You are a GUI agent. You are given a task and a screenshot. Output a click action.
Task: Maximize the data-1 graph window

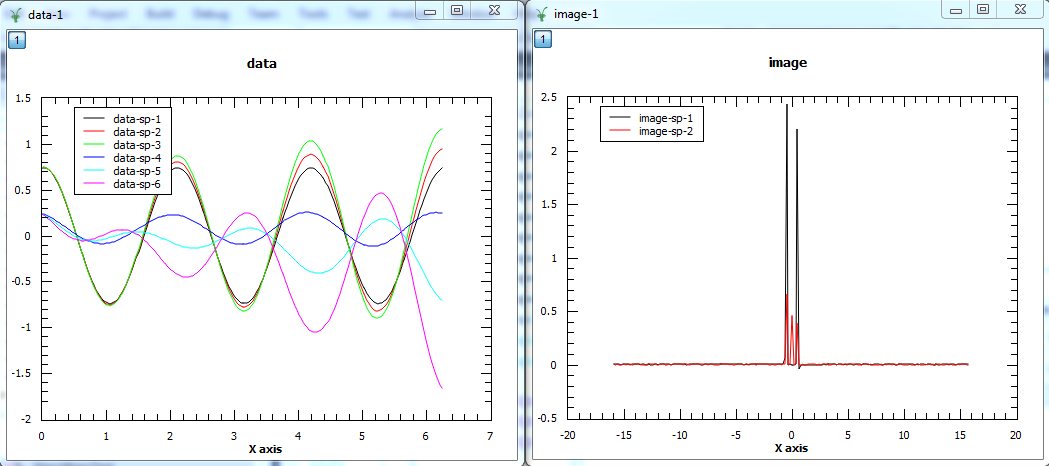pyautogui.click(x=457, y=9)
